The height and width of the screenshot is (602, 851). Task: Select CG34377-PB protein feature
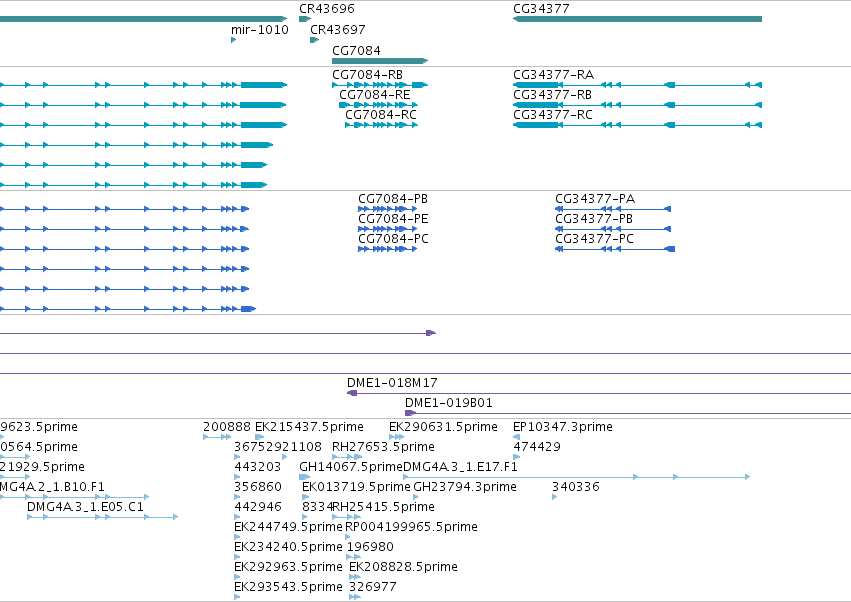[613, 229]
